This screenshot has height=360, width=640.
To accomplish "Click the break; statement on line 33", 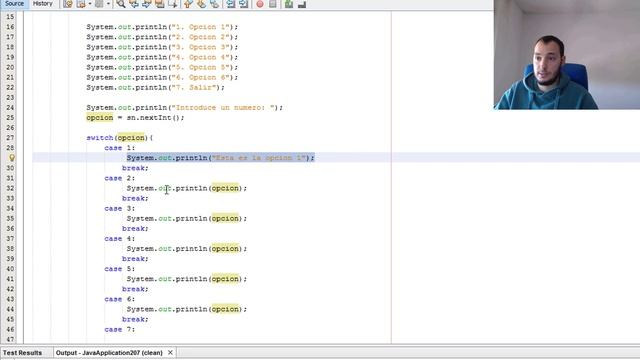I will [x=135, y=198].
